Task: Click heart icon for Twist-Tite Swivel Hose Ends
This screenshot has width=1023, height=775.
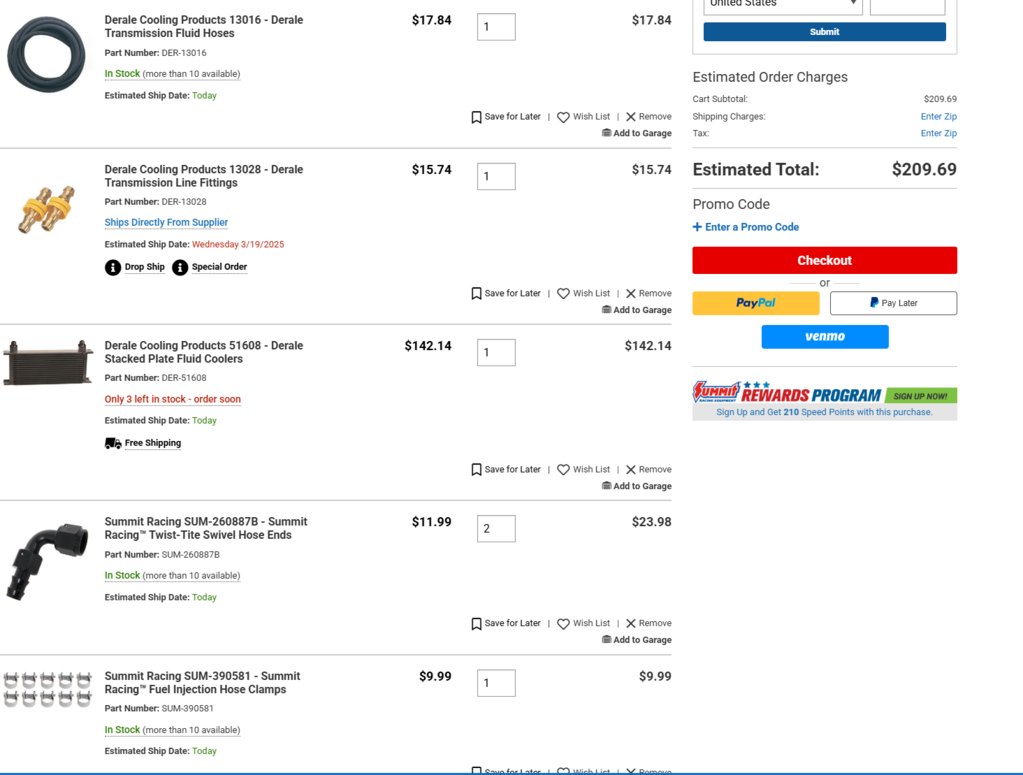Action: (x=563, y=624)
